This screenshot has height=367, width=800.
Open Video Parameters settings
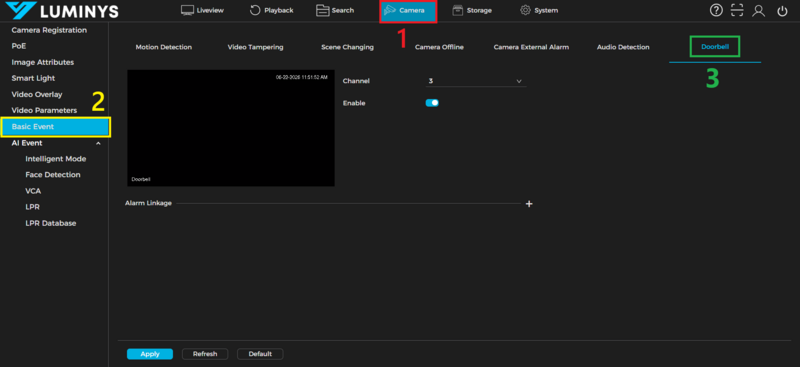click(x=44, y=110)
